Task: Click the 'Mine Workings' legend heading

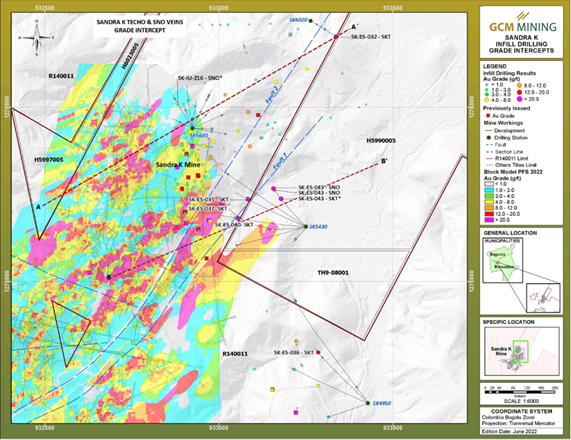Action: pos(503,123)
